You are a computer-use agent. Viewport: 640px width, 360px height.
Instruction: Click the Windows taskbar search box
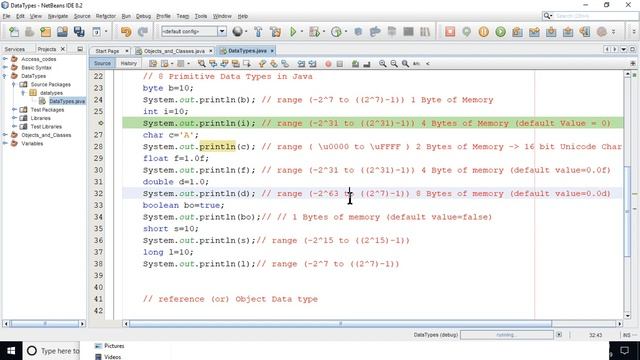[x=52, y=351]
